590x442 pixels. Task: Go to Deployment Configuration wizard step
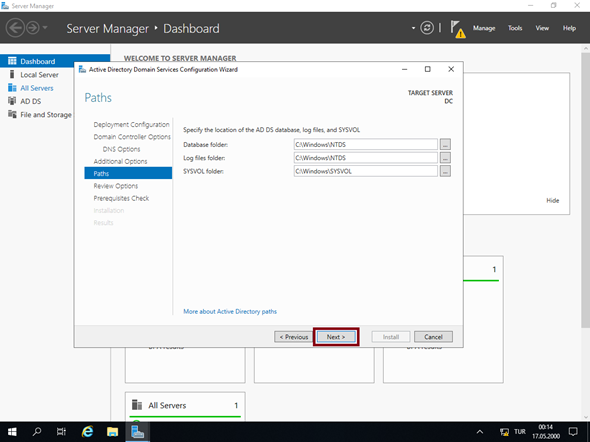(x=131, y=125)
